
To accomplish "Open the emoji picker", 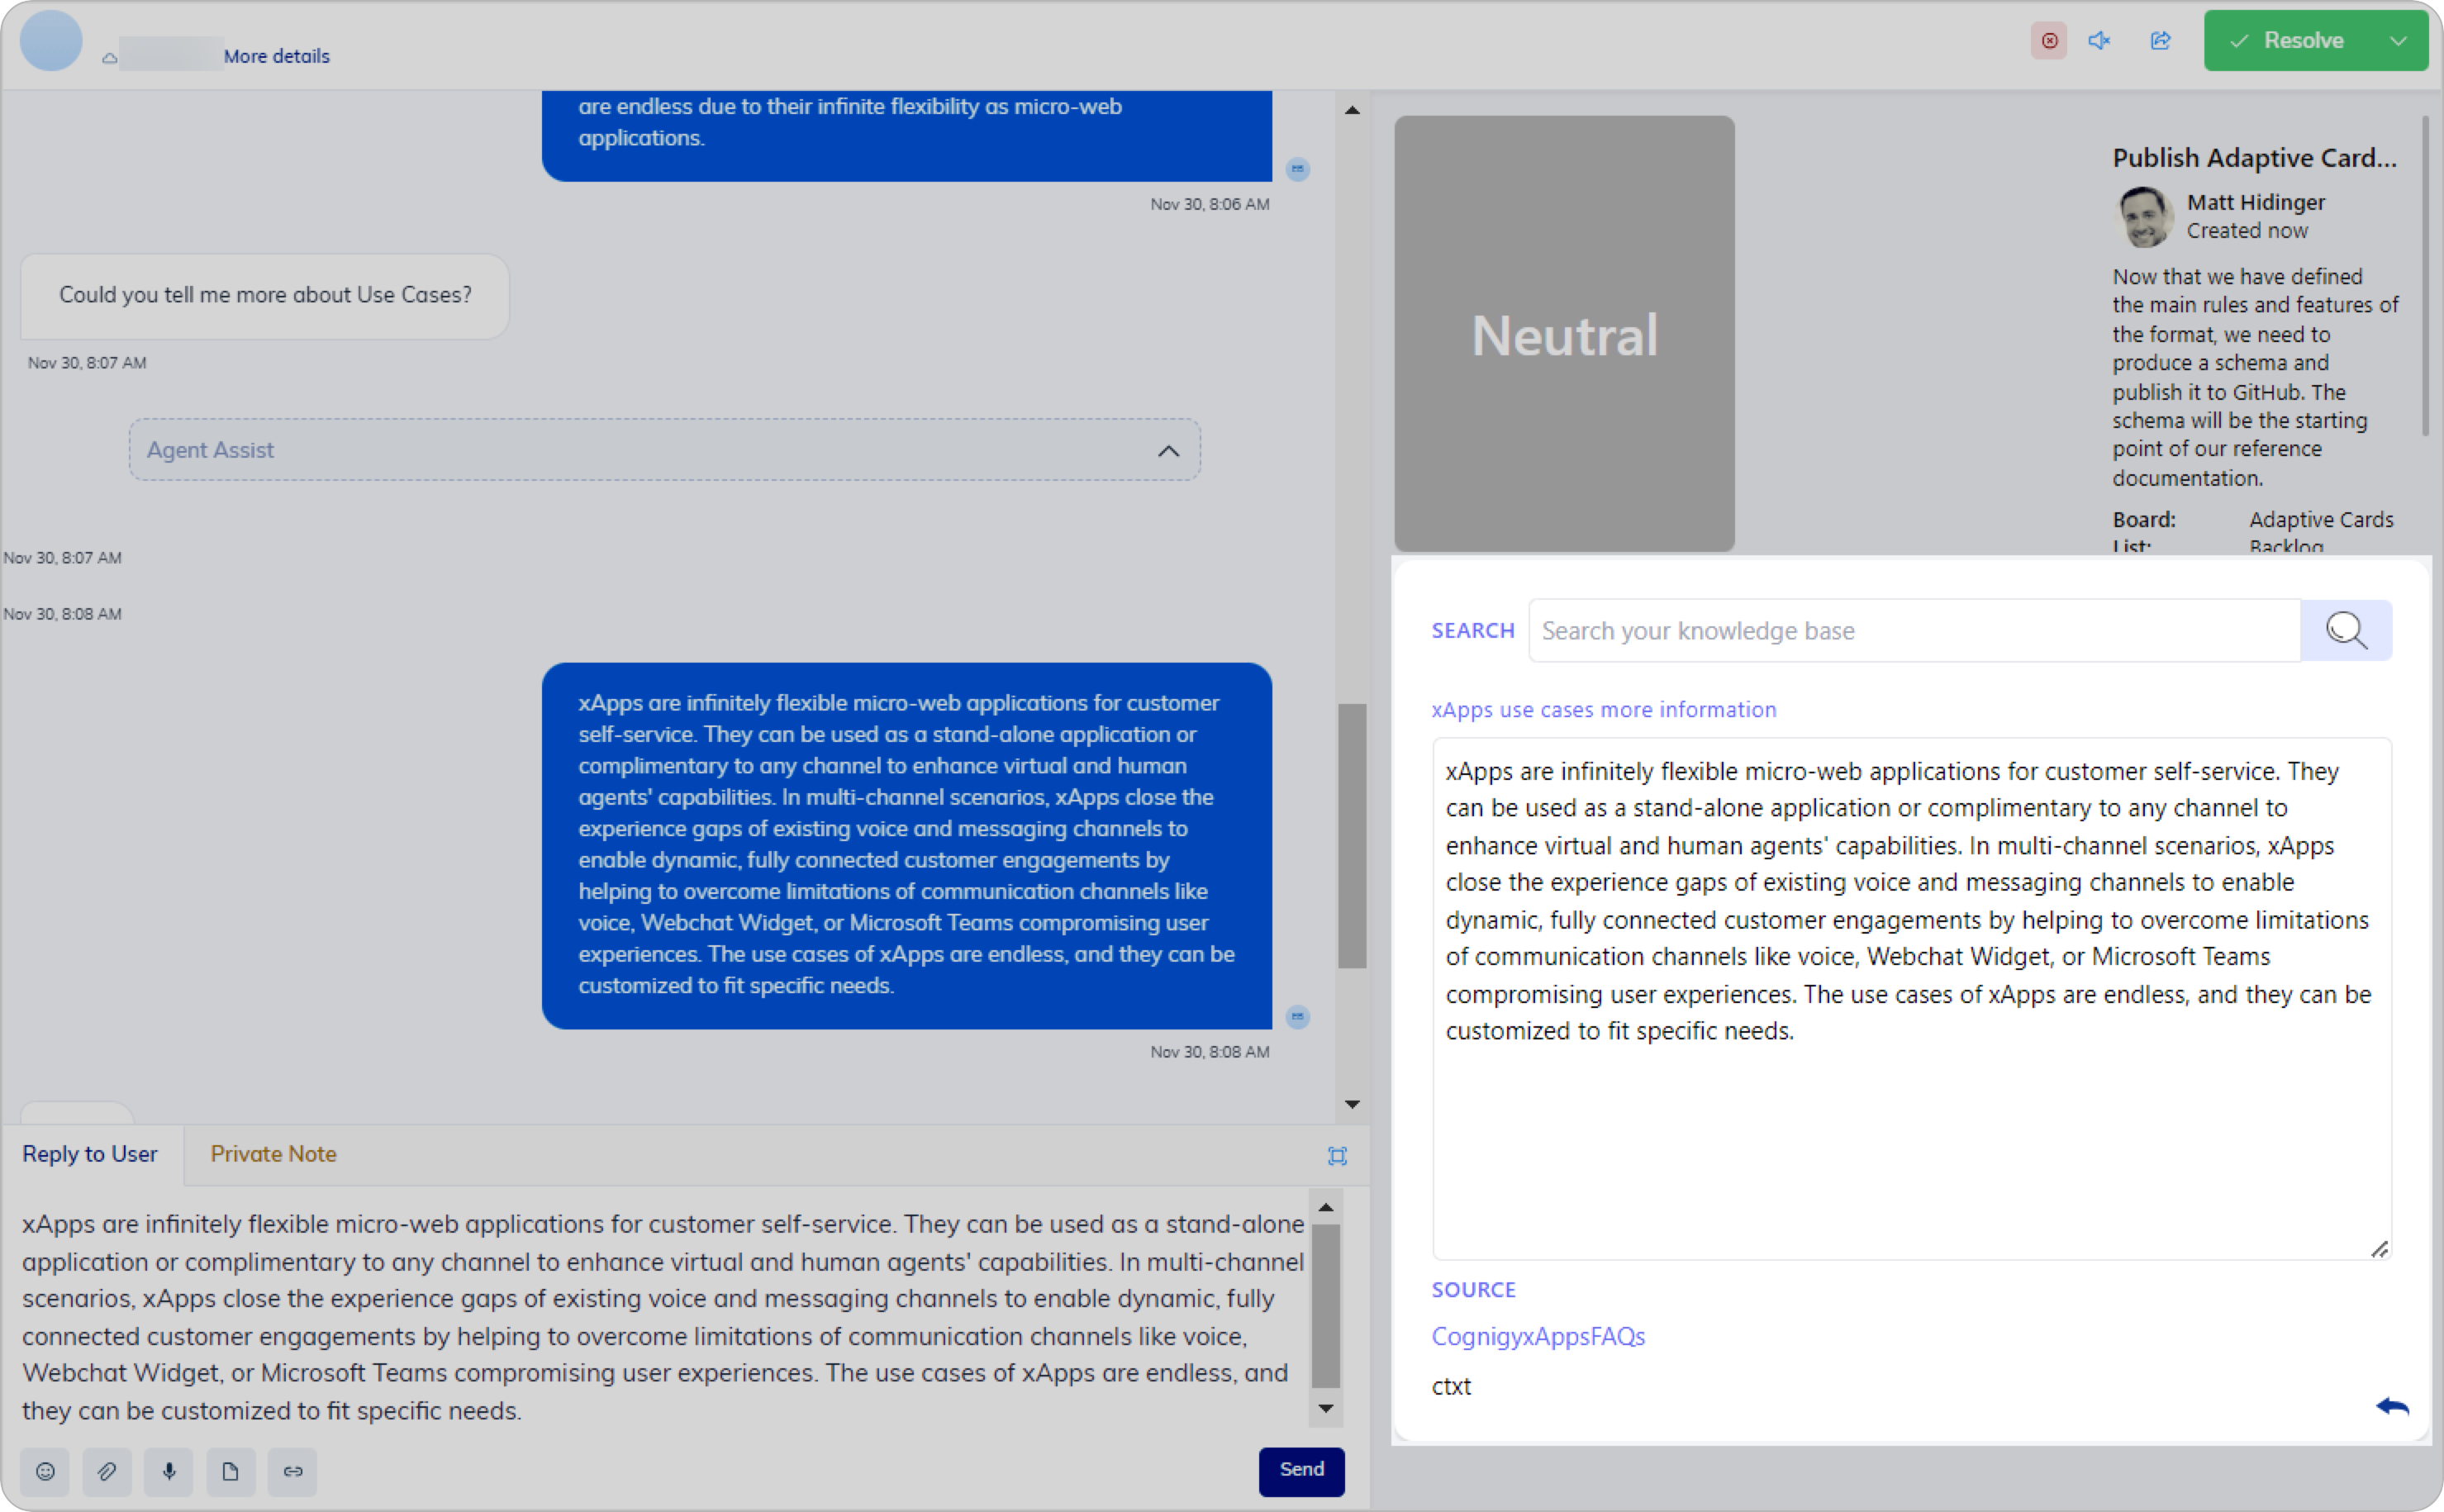I will [45, 1471].
